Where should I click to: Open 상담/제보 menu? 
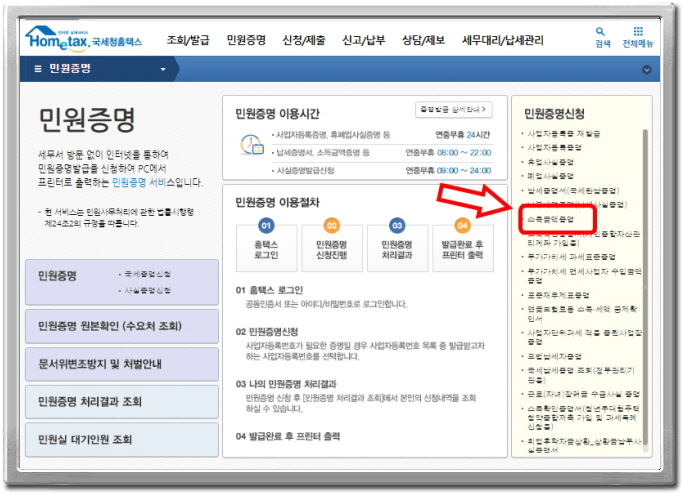(423, 40)
